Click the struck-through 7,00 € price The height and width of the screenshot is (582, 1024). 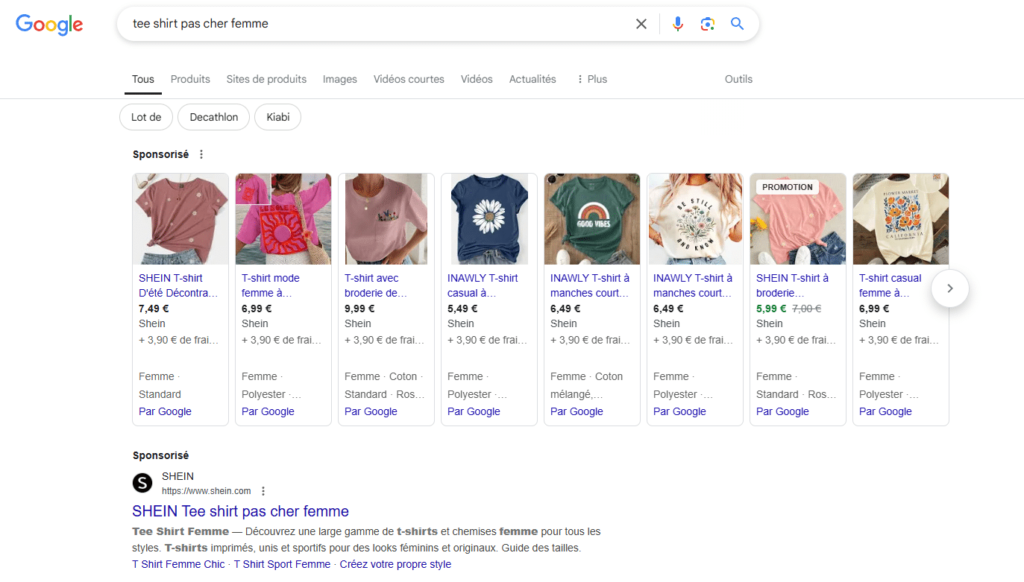(807, 309)
